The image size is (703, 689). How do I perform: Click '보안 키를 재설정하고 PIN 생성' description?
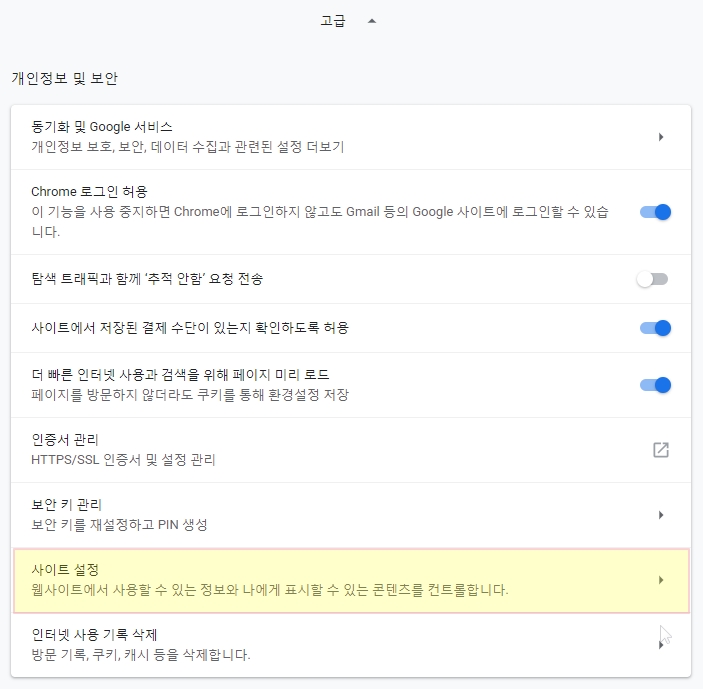[x=119, y=525]
